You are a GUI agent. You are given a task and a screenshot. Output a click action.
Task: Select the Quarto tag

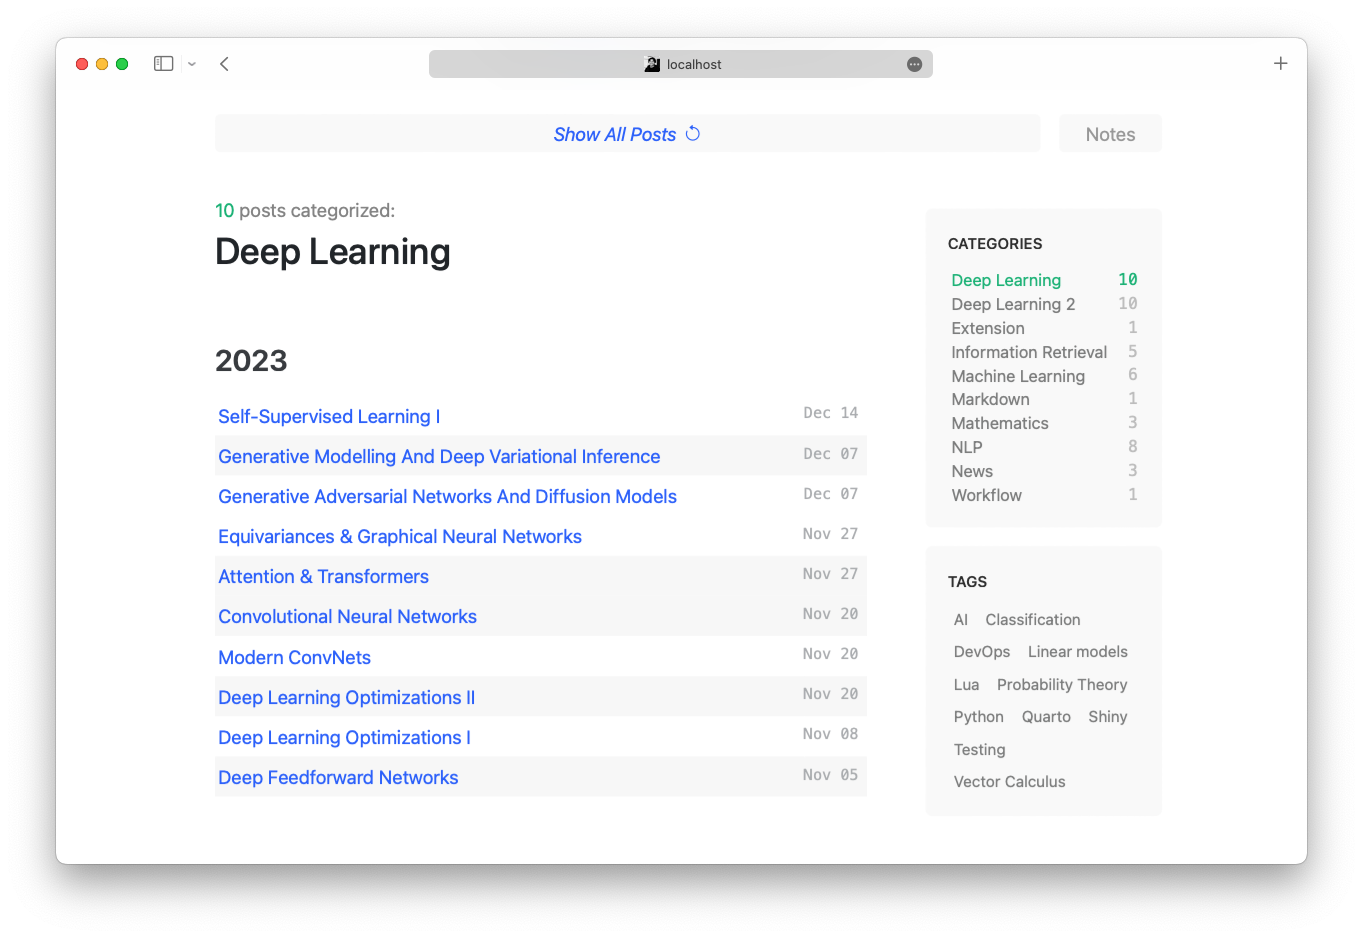tap(1046, 717)
